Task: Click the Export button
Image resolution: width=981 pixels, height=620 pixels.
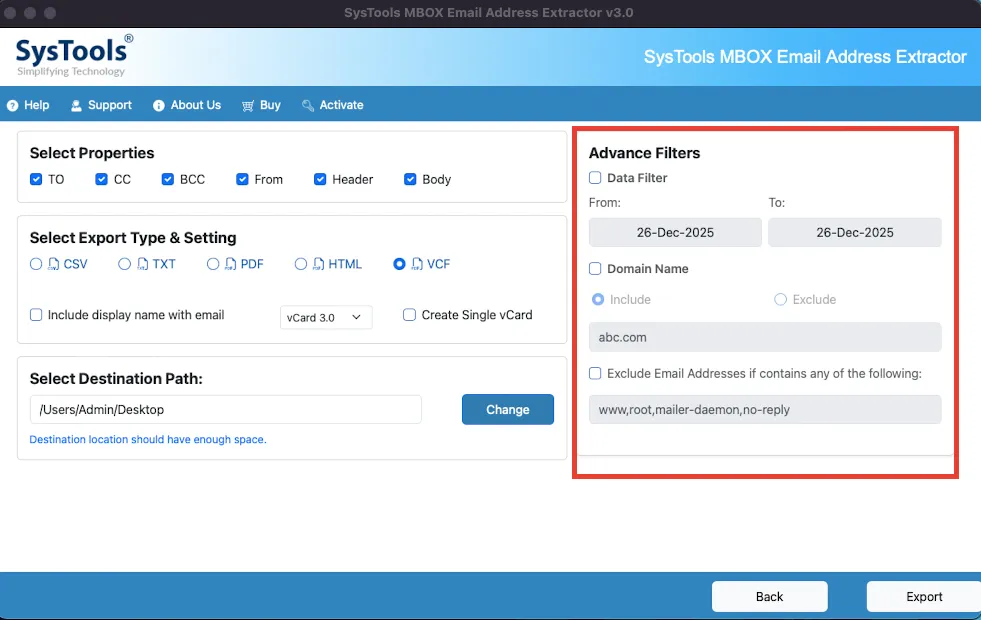Action: coord(923,596)
